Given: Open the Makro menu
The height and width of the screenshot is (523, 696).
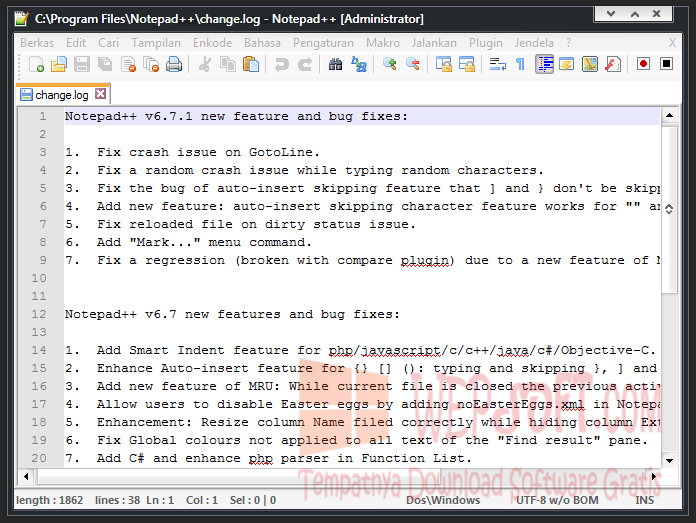Looking at the screenshot, I should (383, 43).
